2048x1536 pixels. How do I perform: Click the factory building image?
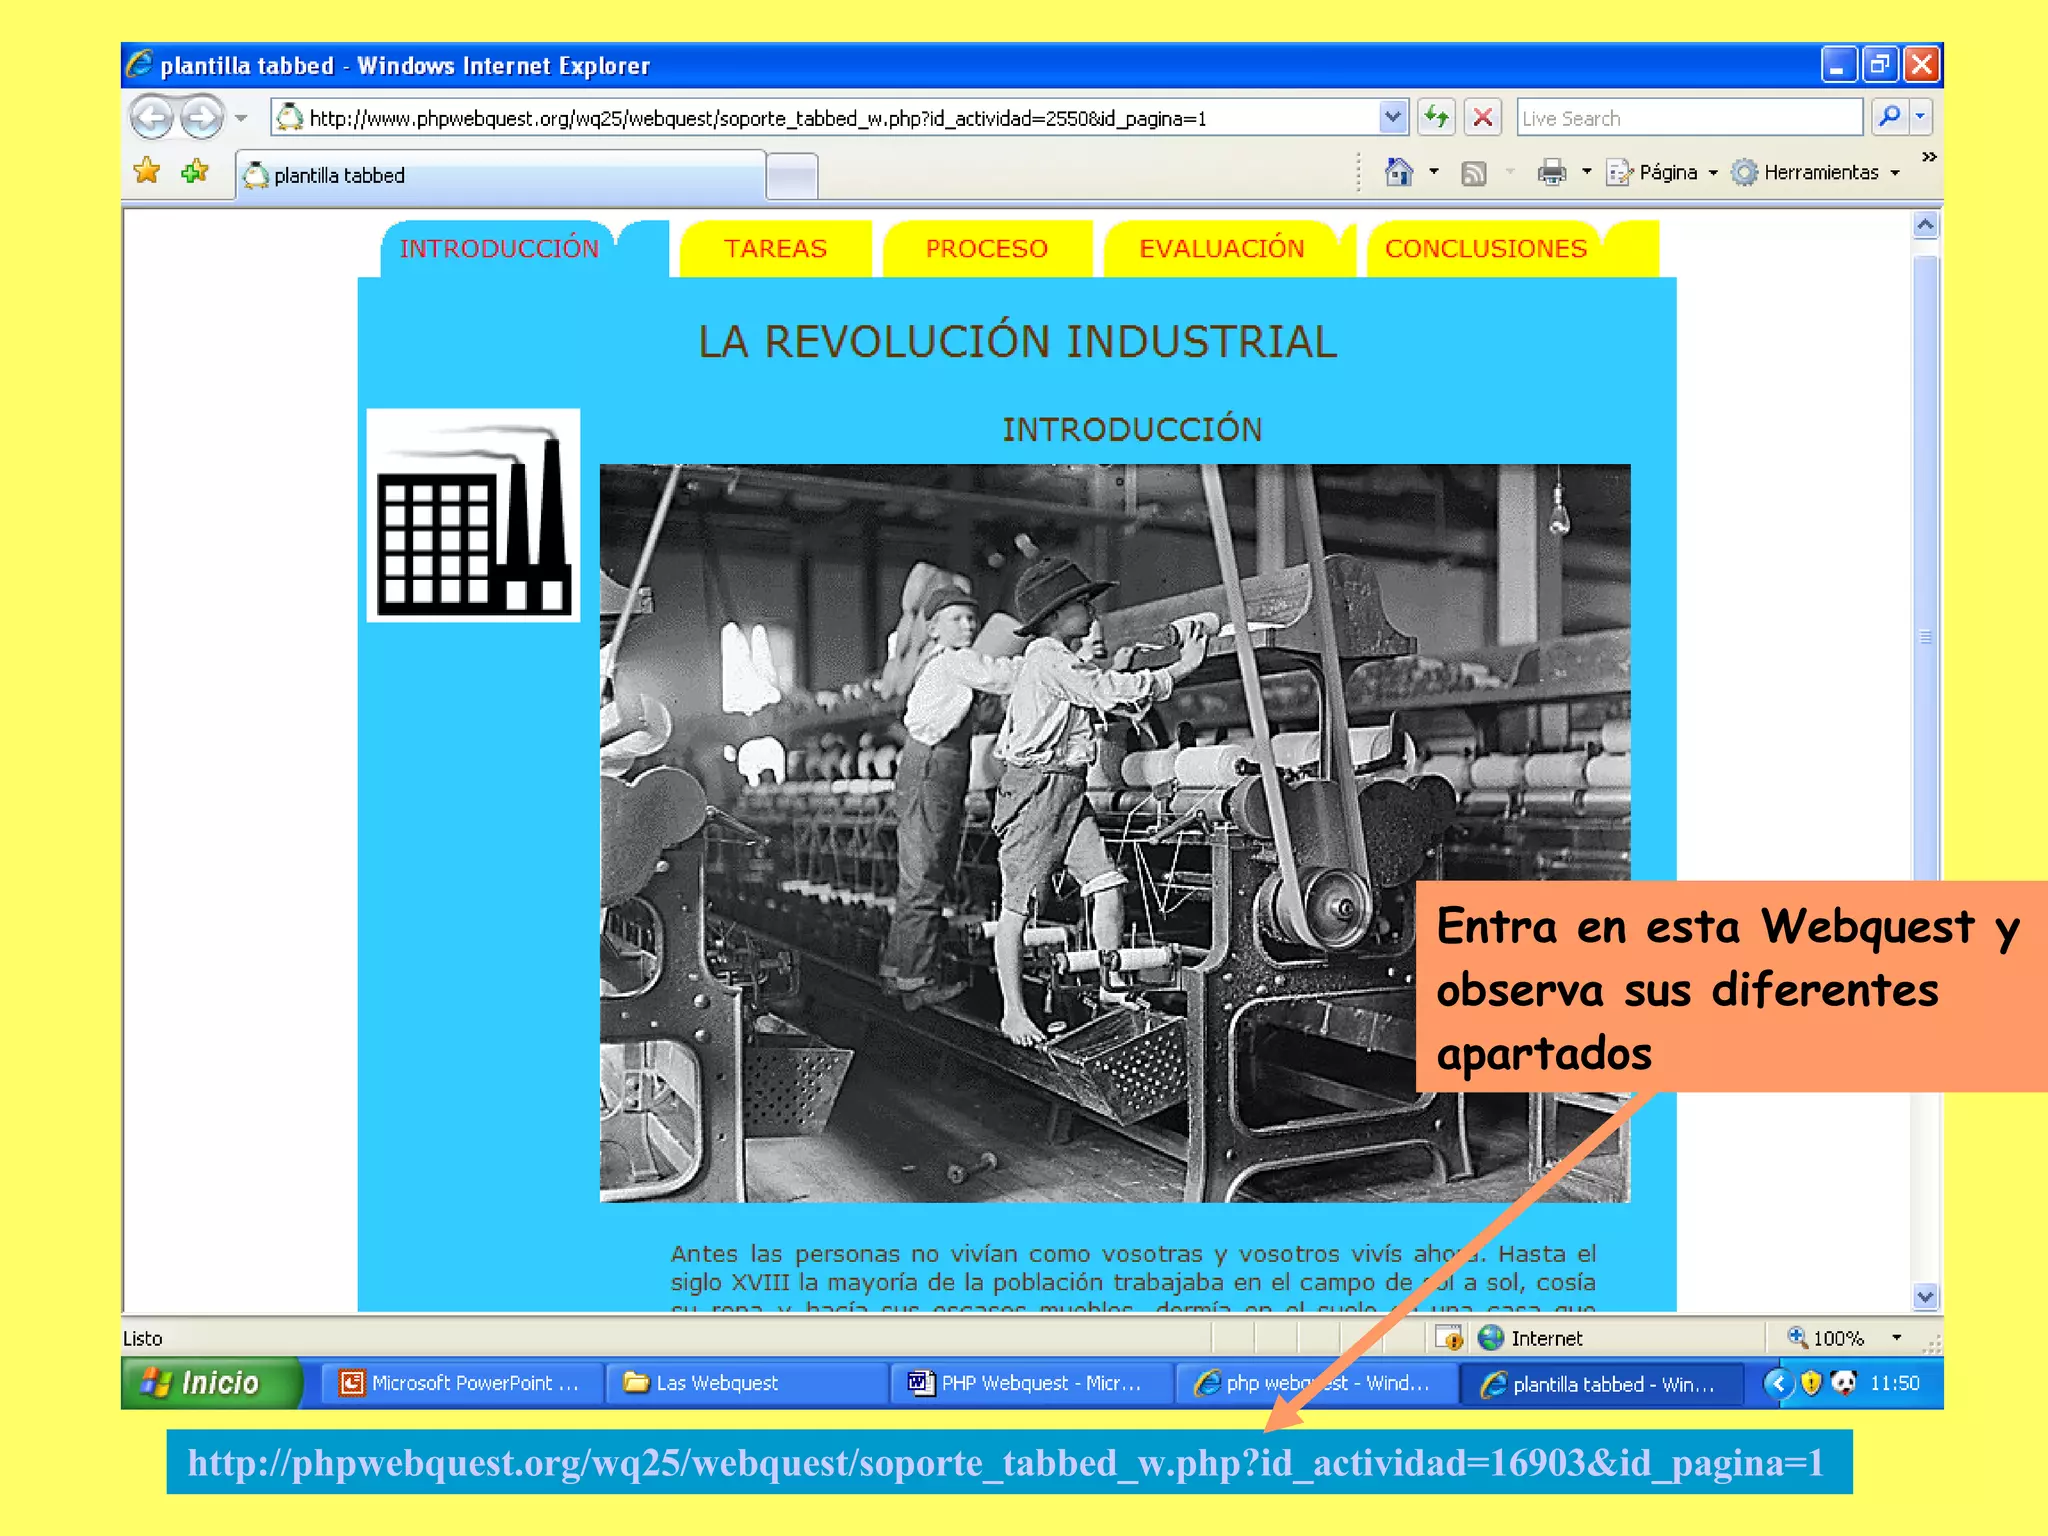(473, 515)
